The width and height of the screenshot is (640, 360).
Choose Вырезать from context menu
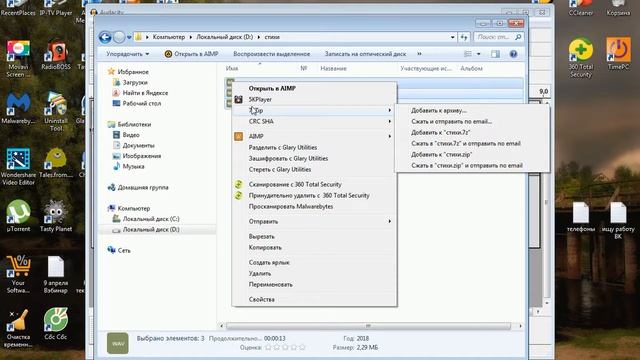[314, 237]
